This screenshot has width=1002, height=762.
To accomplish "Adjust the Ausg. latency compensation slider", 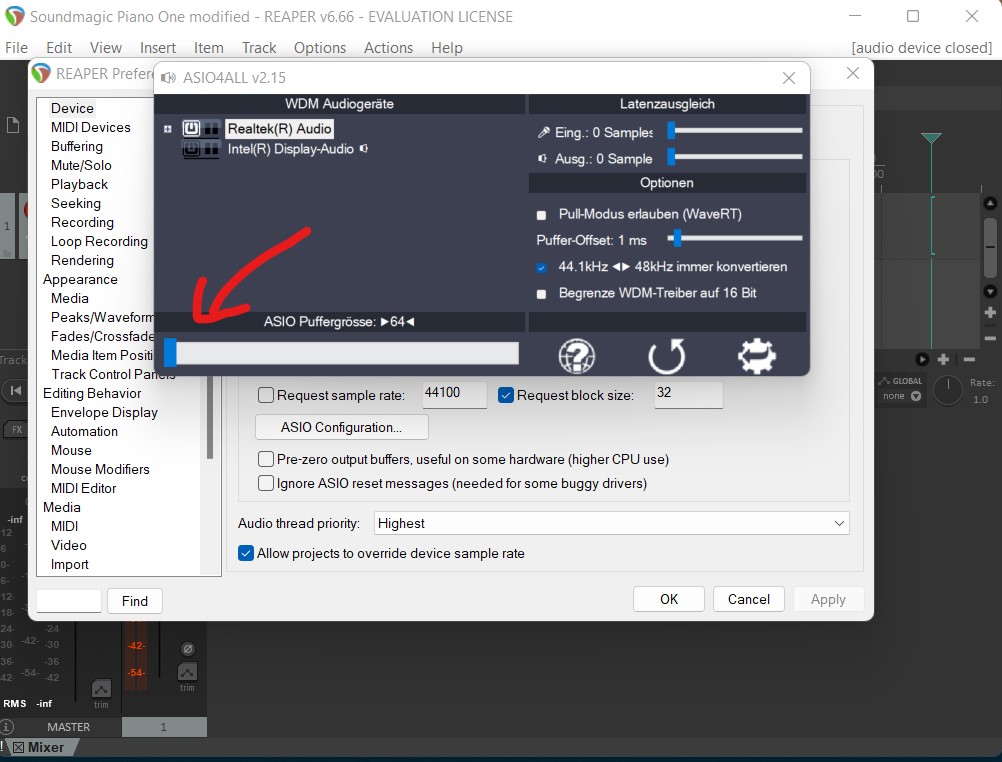I will point(735,157).
